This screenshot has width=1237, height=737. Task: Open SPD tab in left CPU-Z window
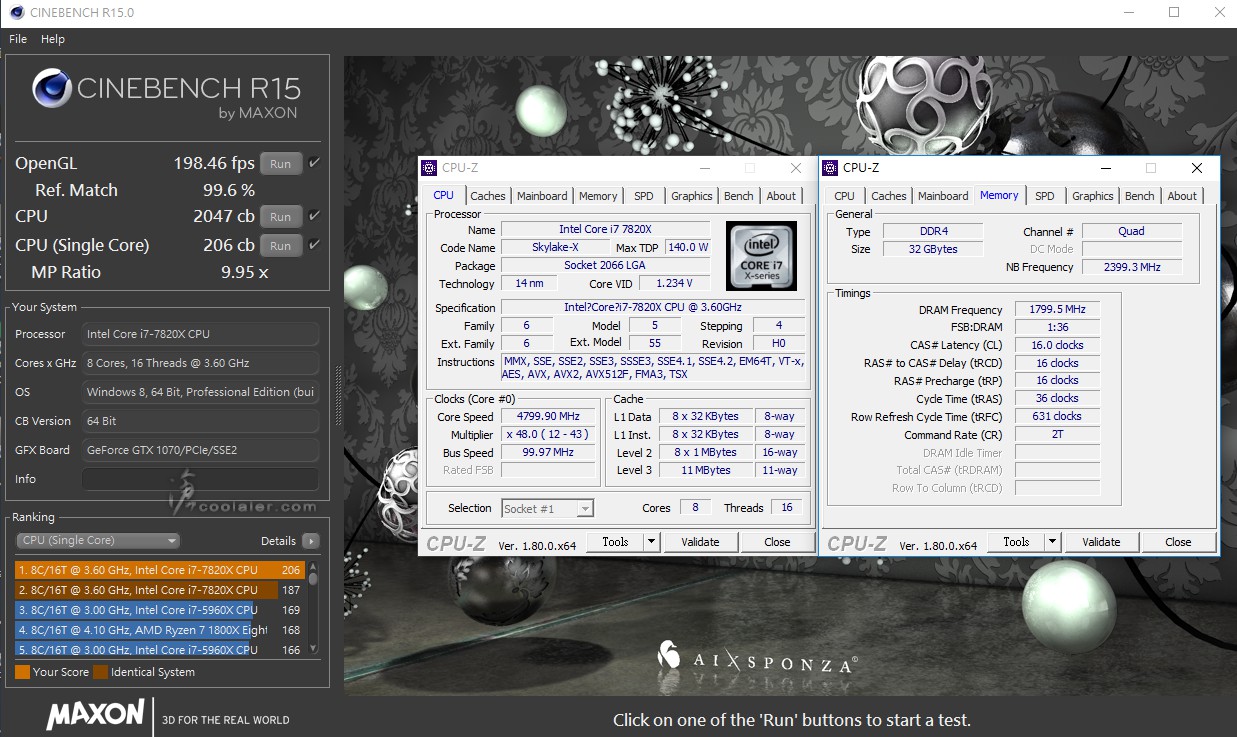(x=644, y=196)
